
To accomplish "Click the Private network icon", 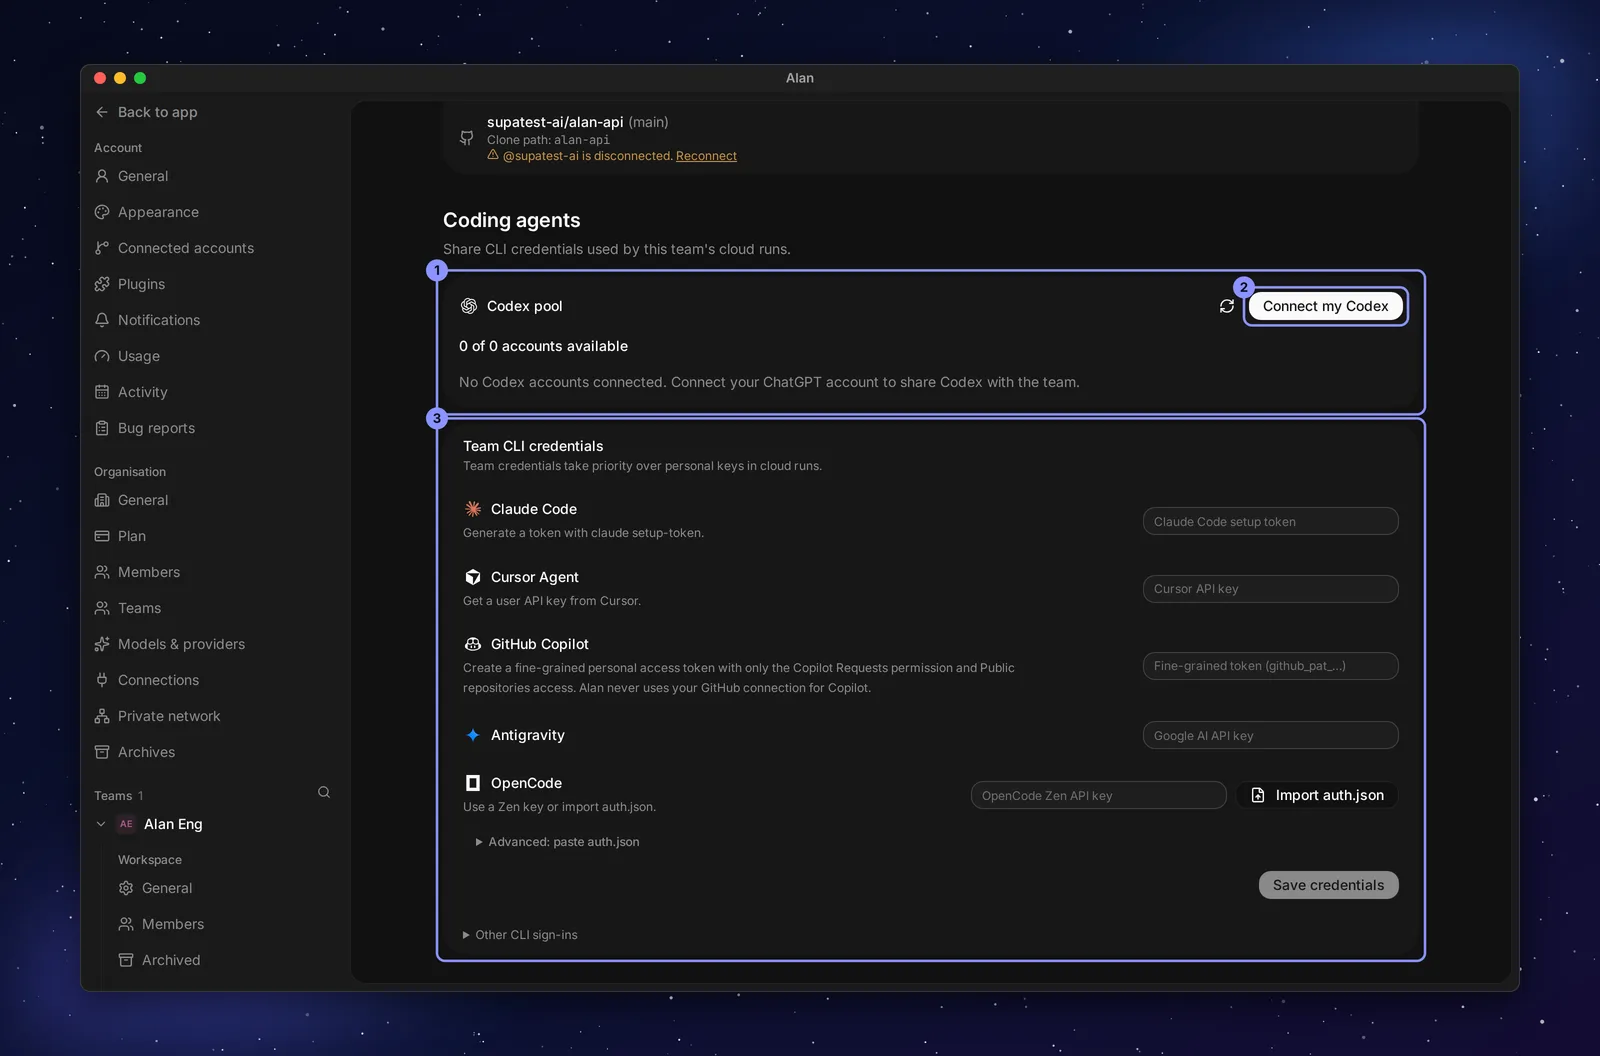I will point(102,716).
